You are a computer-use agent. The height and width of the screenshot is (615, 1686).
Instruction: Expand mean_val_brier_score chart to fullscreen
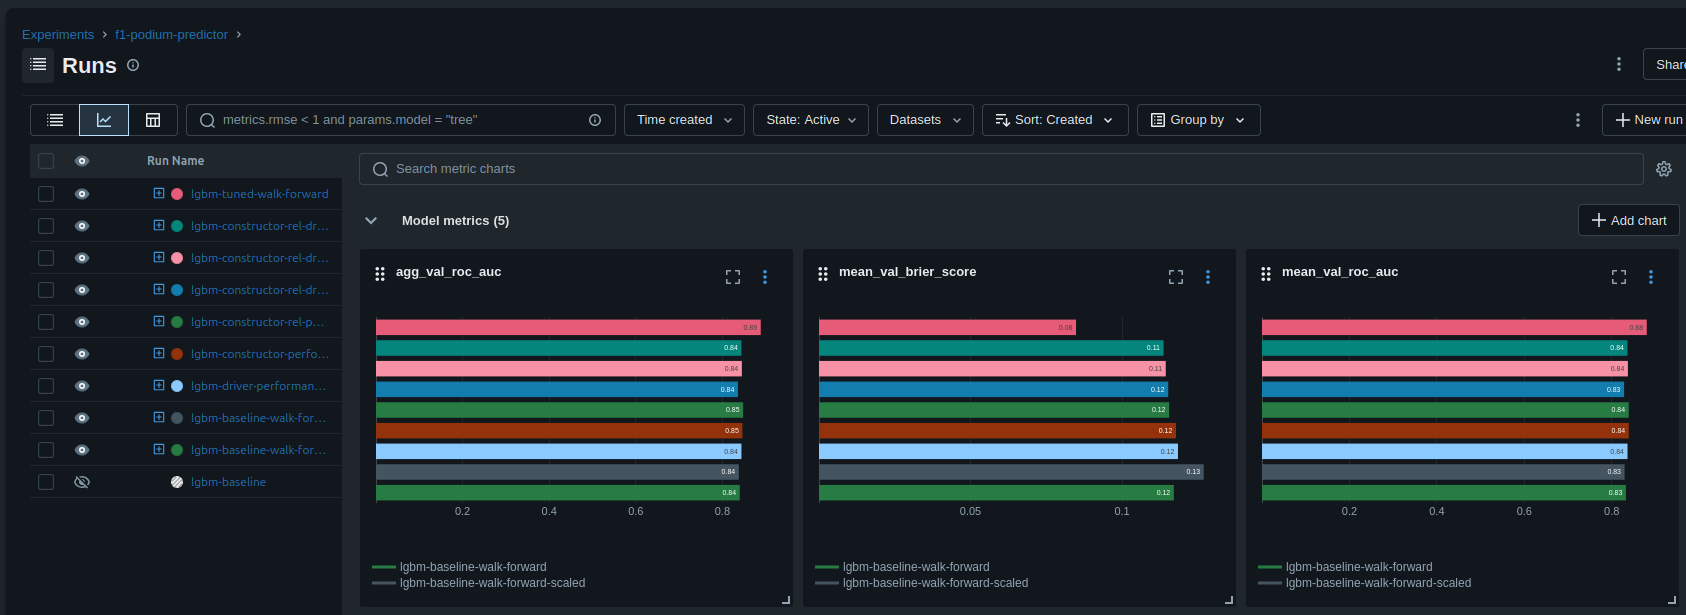(x=1176, y=277)
